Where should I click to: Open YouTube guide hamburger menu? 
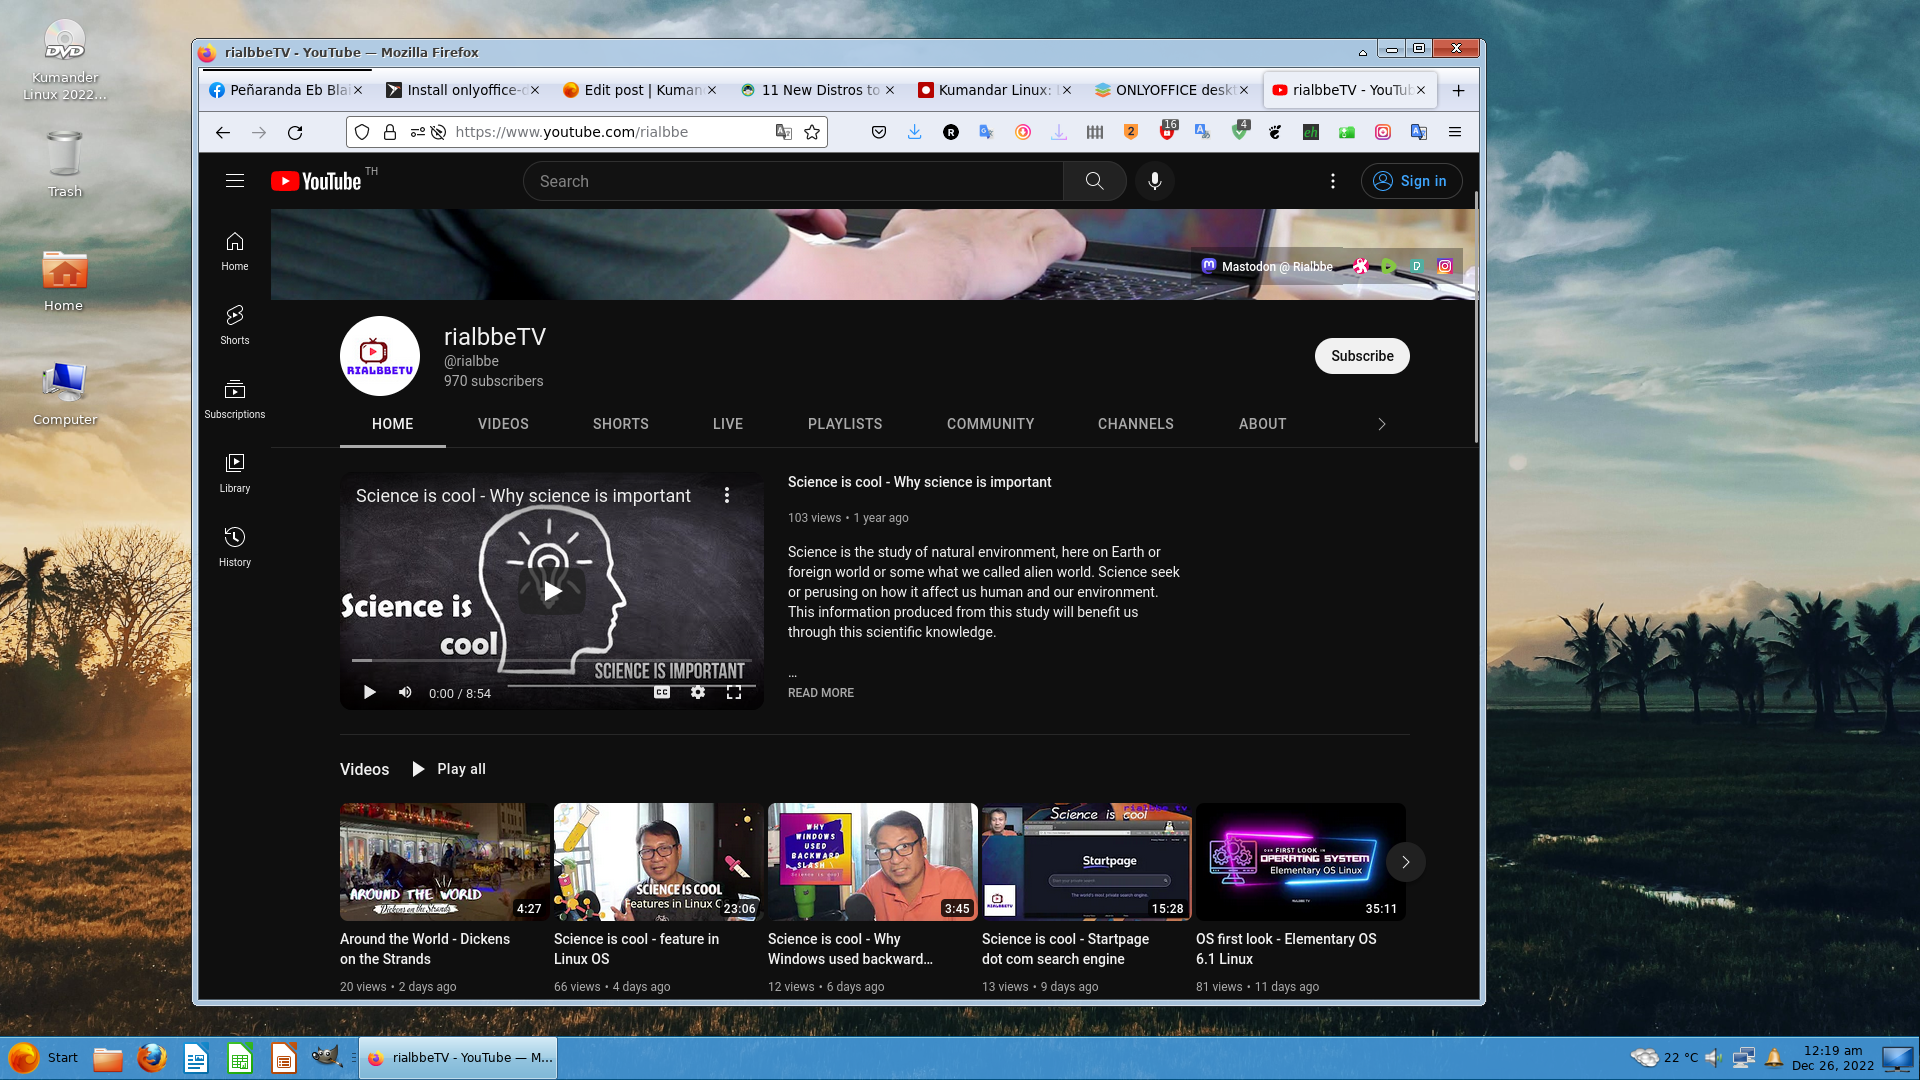pyautogui.click(x=235, y=181)
